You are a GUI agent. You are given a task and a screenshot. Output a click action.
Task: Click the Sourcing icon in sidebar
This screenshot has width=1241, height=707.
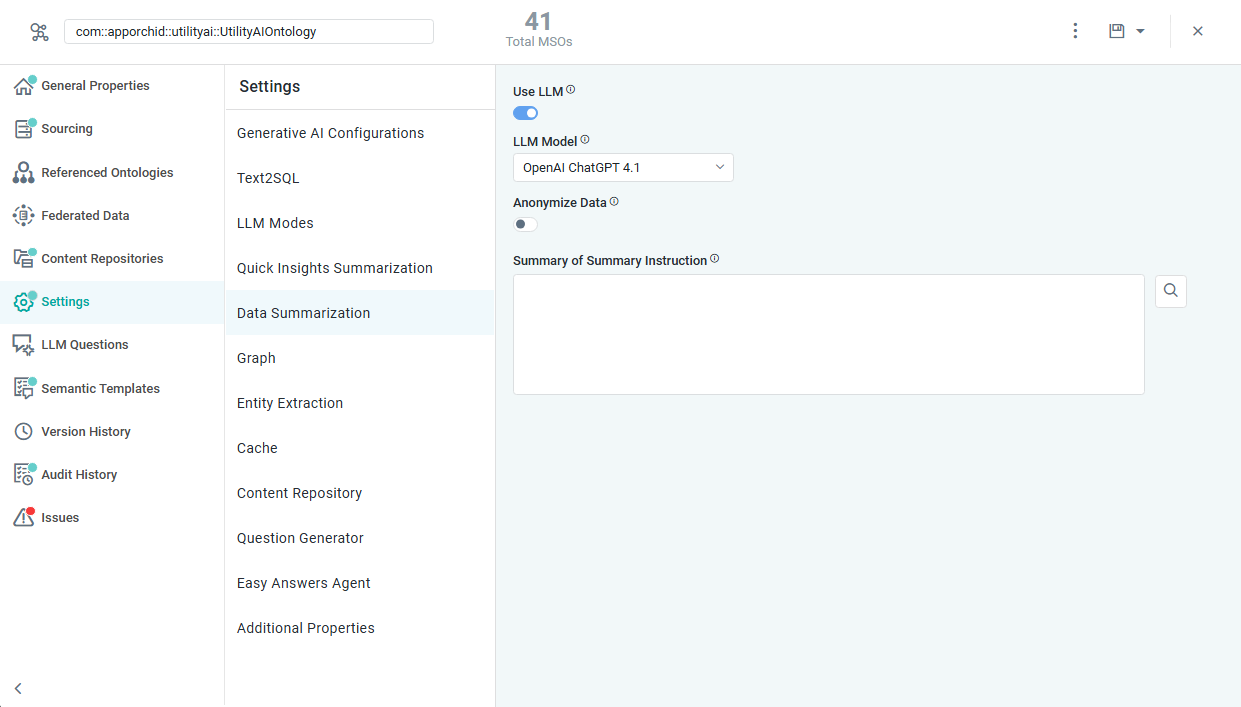pos(24,129)
